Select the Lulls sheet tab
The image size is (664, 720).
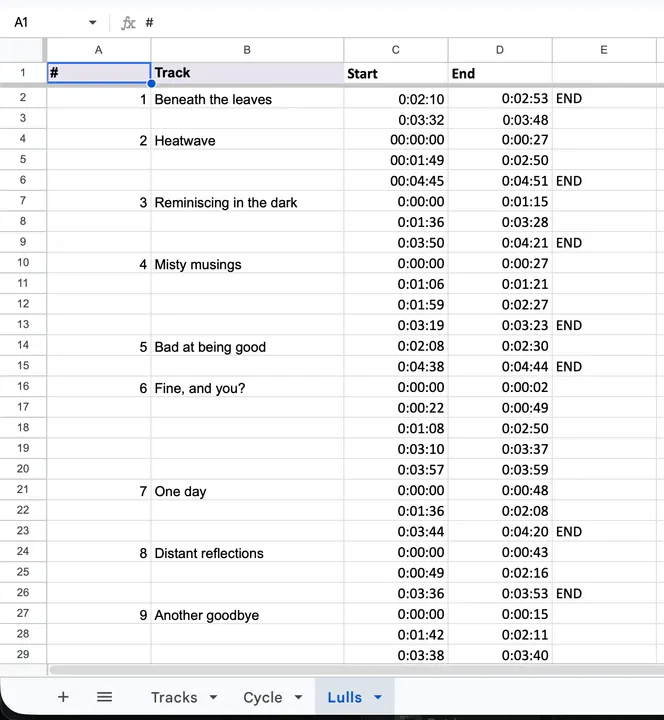click(344, 697)
